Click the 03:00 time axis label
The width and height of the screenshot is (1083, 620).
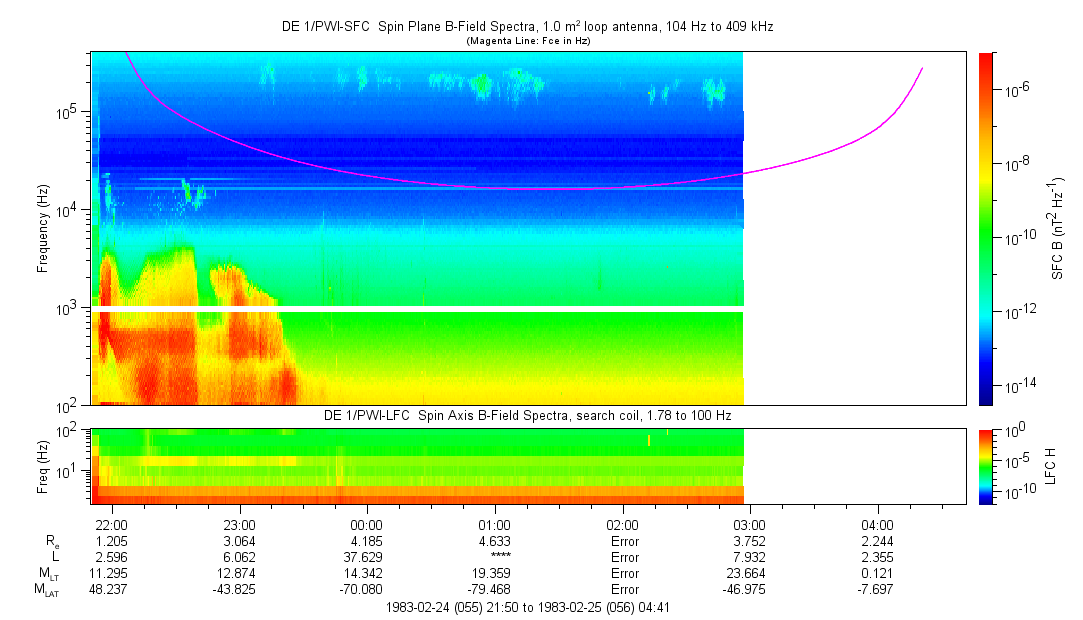click(750, 524)
